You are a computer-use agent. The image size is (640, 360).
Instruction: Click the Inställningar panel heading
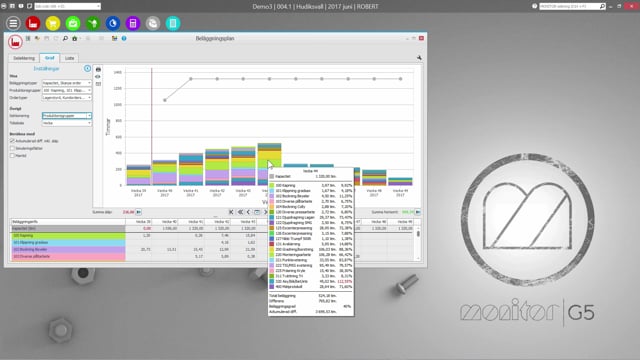[47, 69]
